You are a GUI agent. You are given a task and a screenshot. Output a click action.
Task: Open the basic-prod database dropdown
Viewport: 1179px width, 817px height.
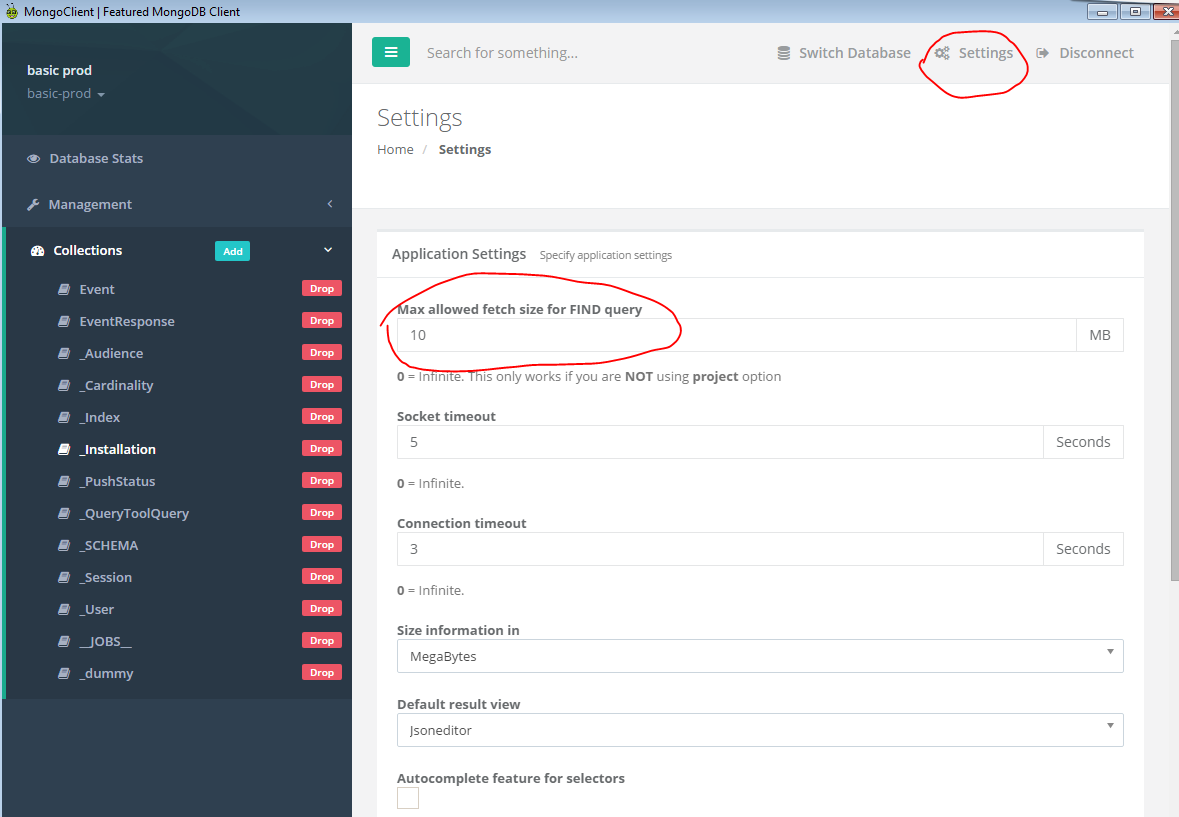point(66,94)
